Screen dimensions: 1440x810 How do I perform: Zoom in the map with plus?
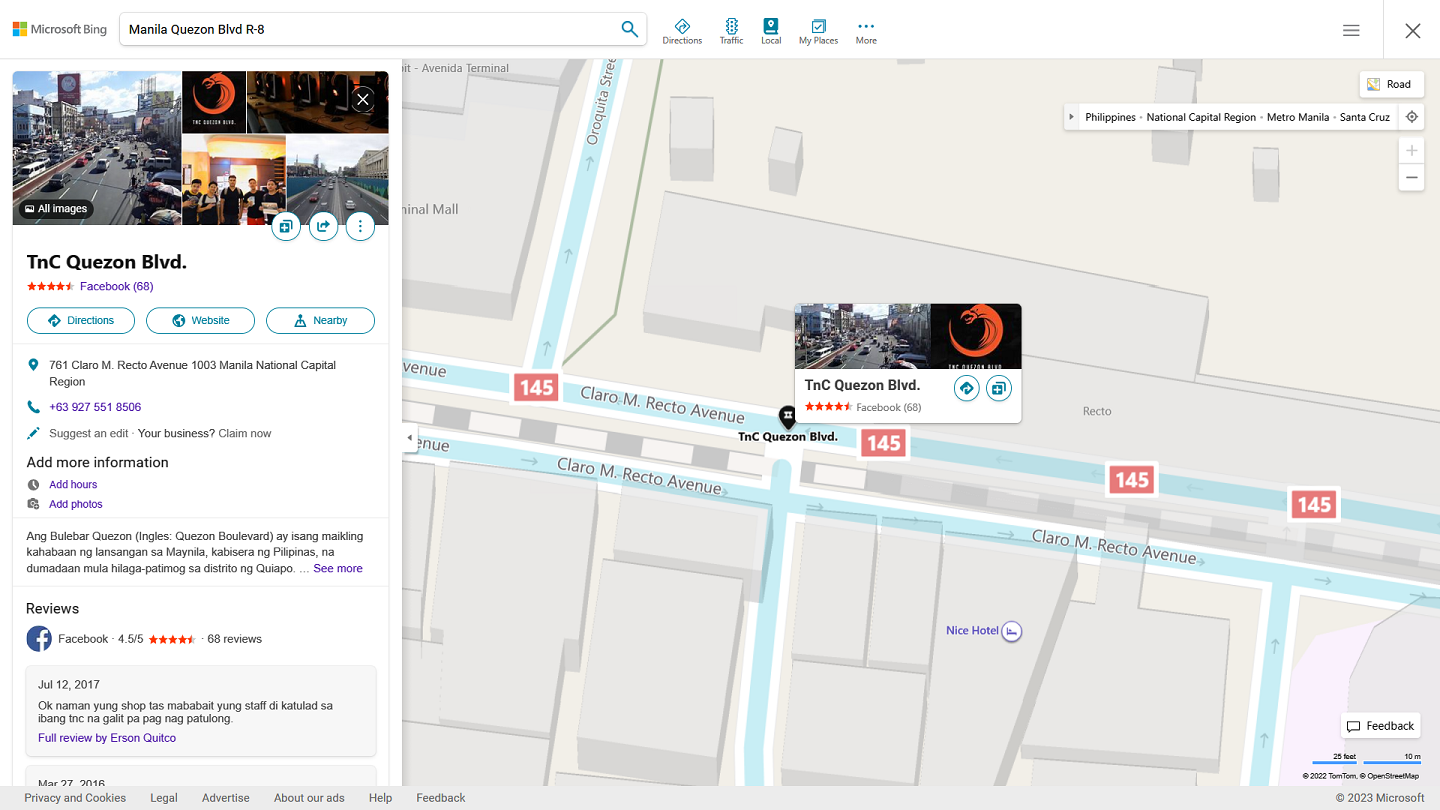point(1411,151)
